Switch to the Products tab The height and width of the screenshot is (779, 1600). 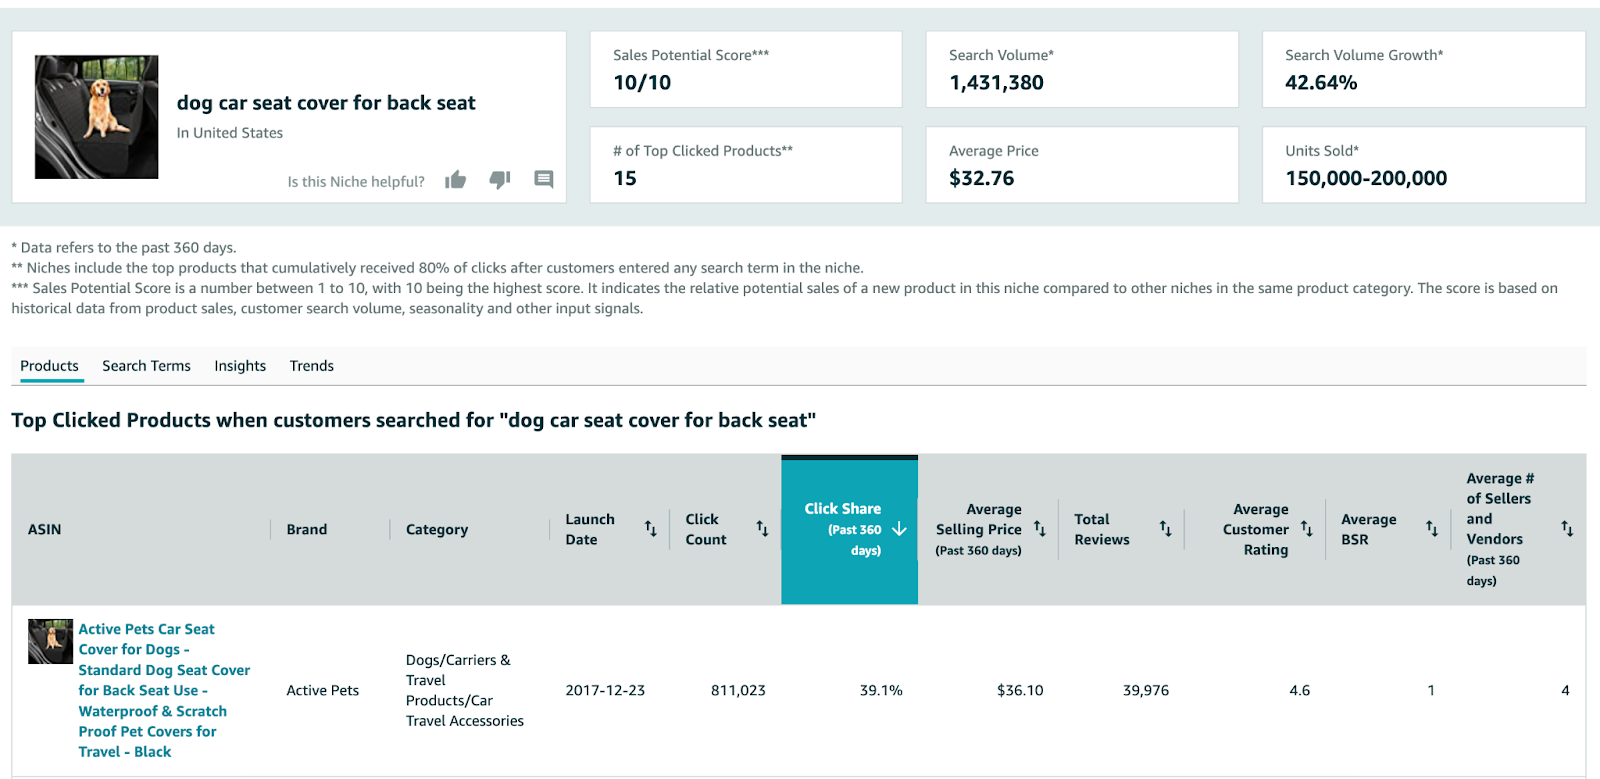(49, 366)
